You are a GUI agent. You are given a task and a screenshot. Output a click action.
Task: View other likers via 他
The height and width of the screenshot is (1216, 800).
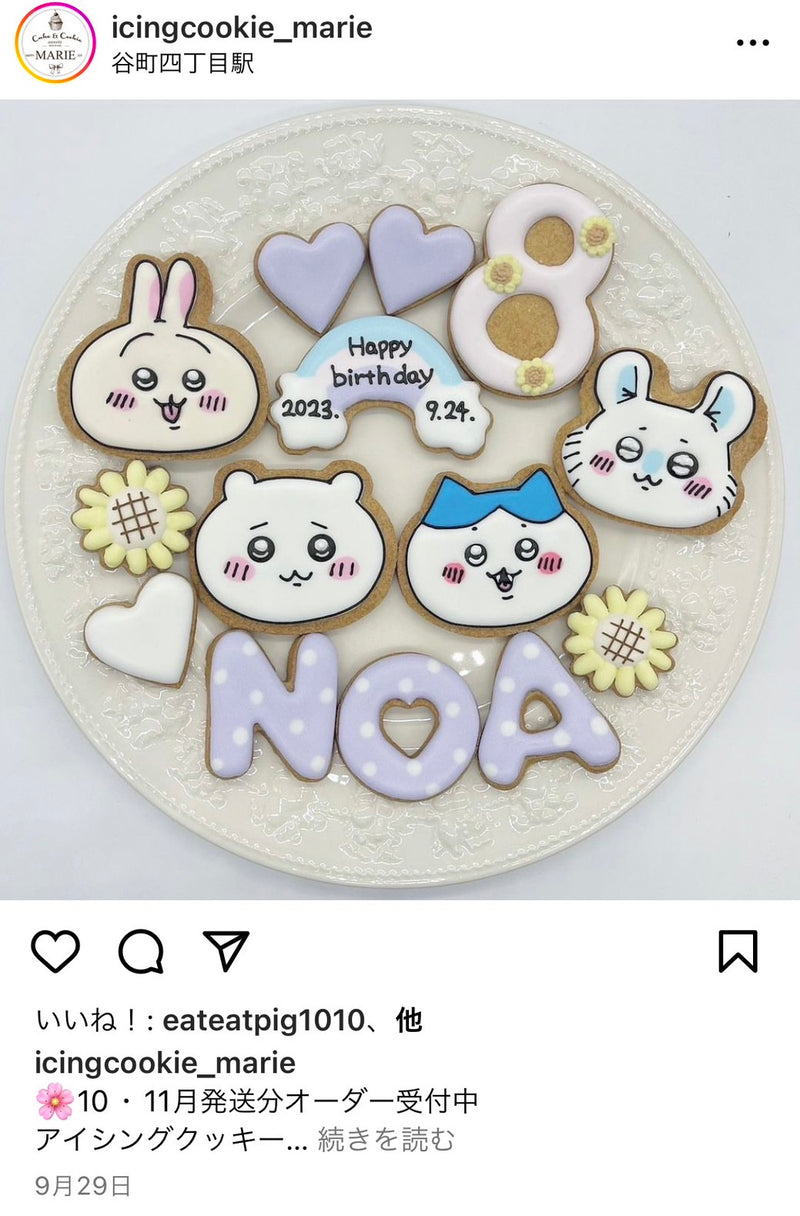[408, 1021]
